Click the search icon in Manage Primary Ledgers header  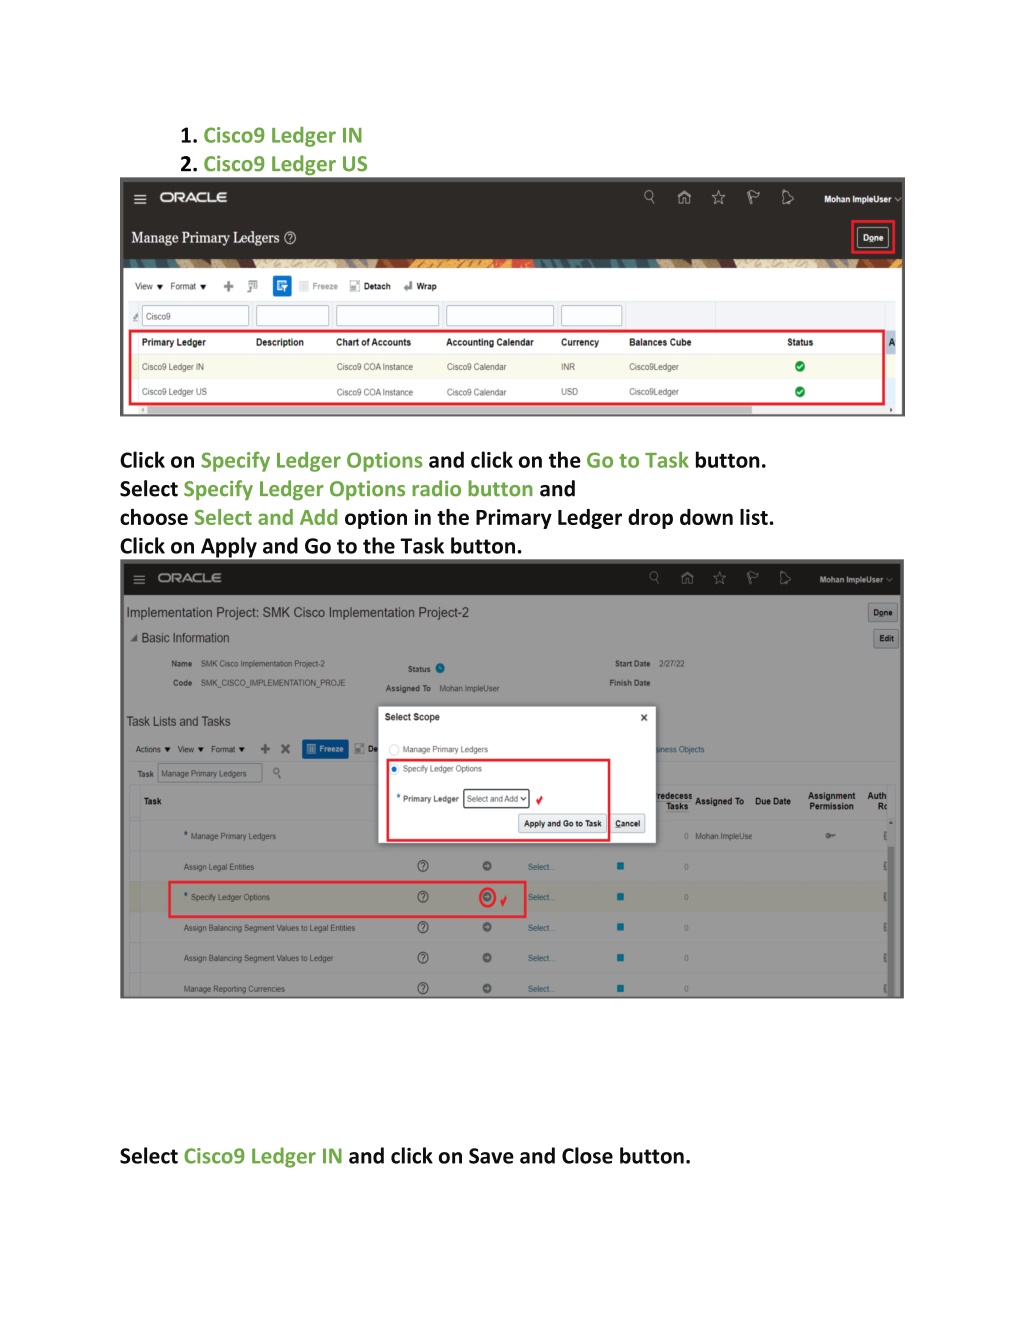[x=649, y=197]
